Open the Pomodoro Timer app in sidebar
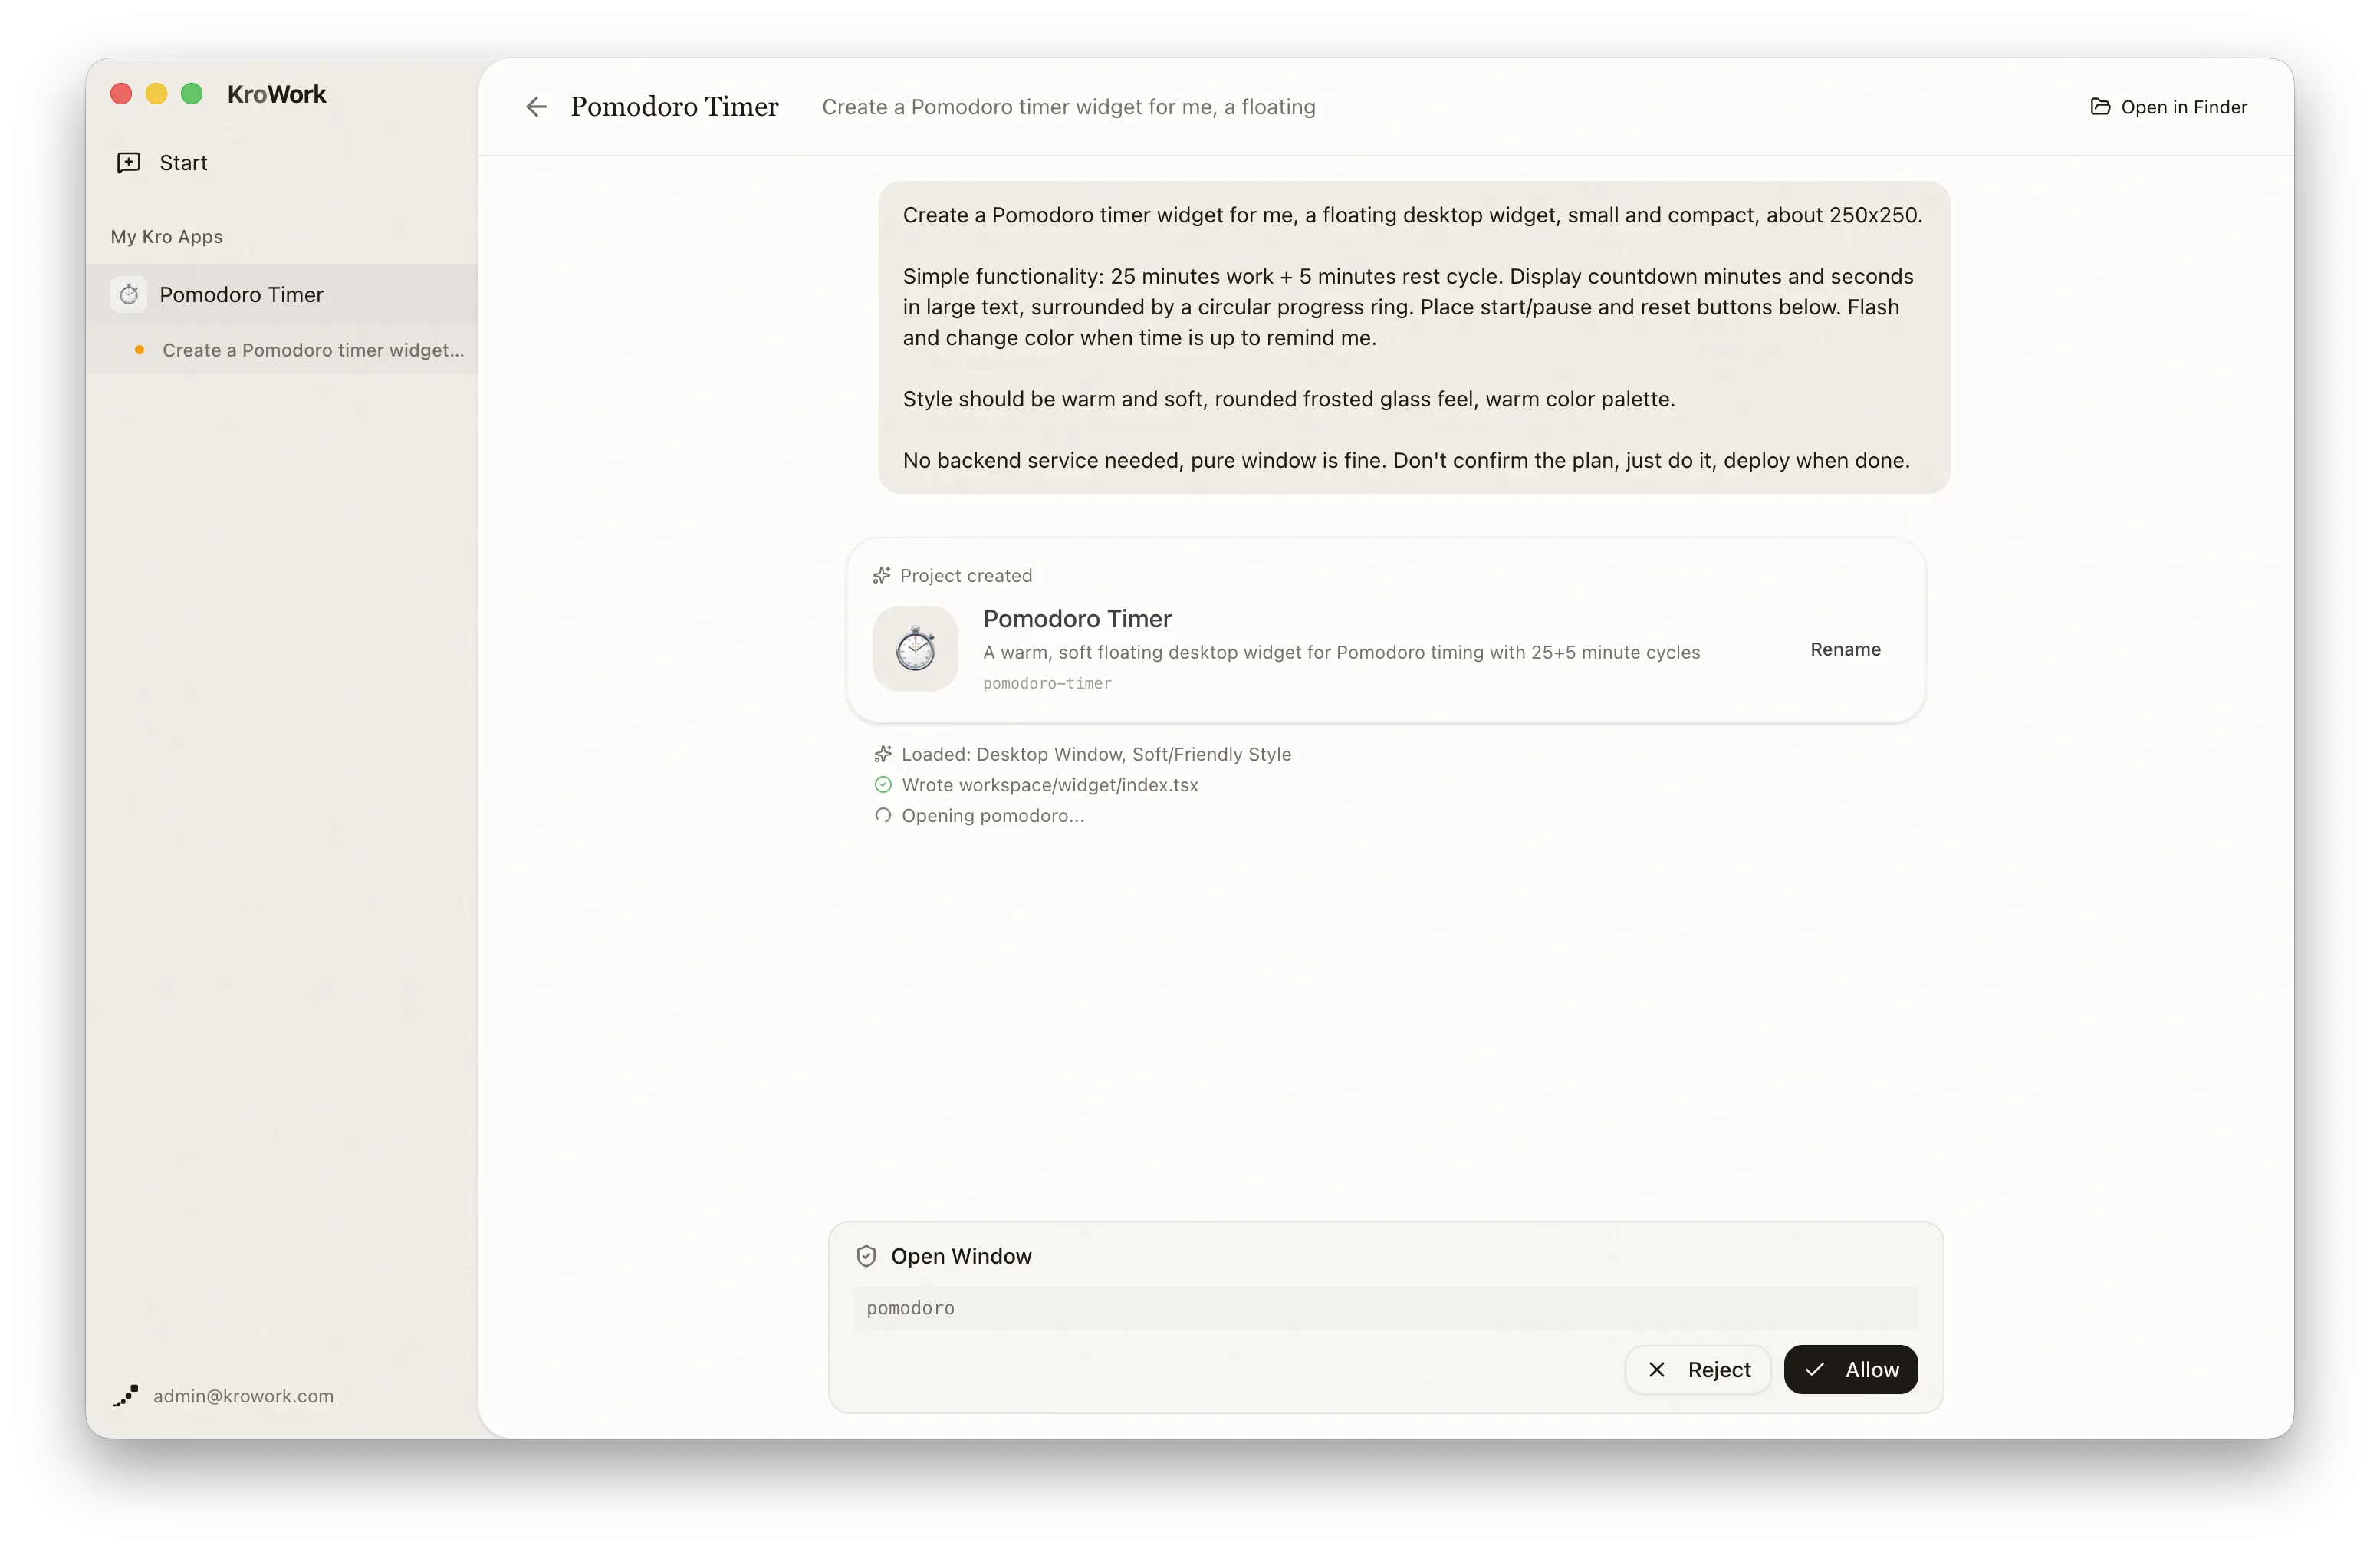This screenshot has height=1552, width=2380. pyautogui.click(x=282, y=295)
